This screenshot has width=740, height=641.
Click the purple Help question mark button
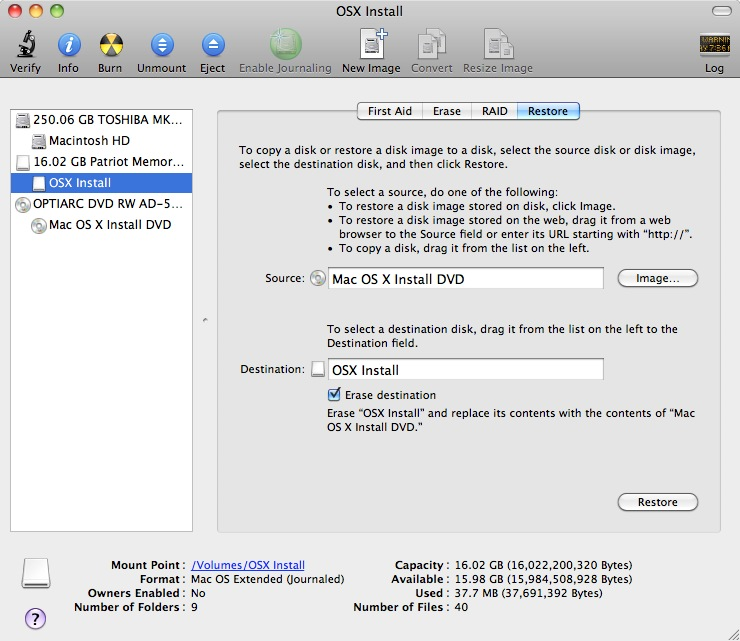coord(35,618)
